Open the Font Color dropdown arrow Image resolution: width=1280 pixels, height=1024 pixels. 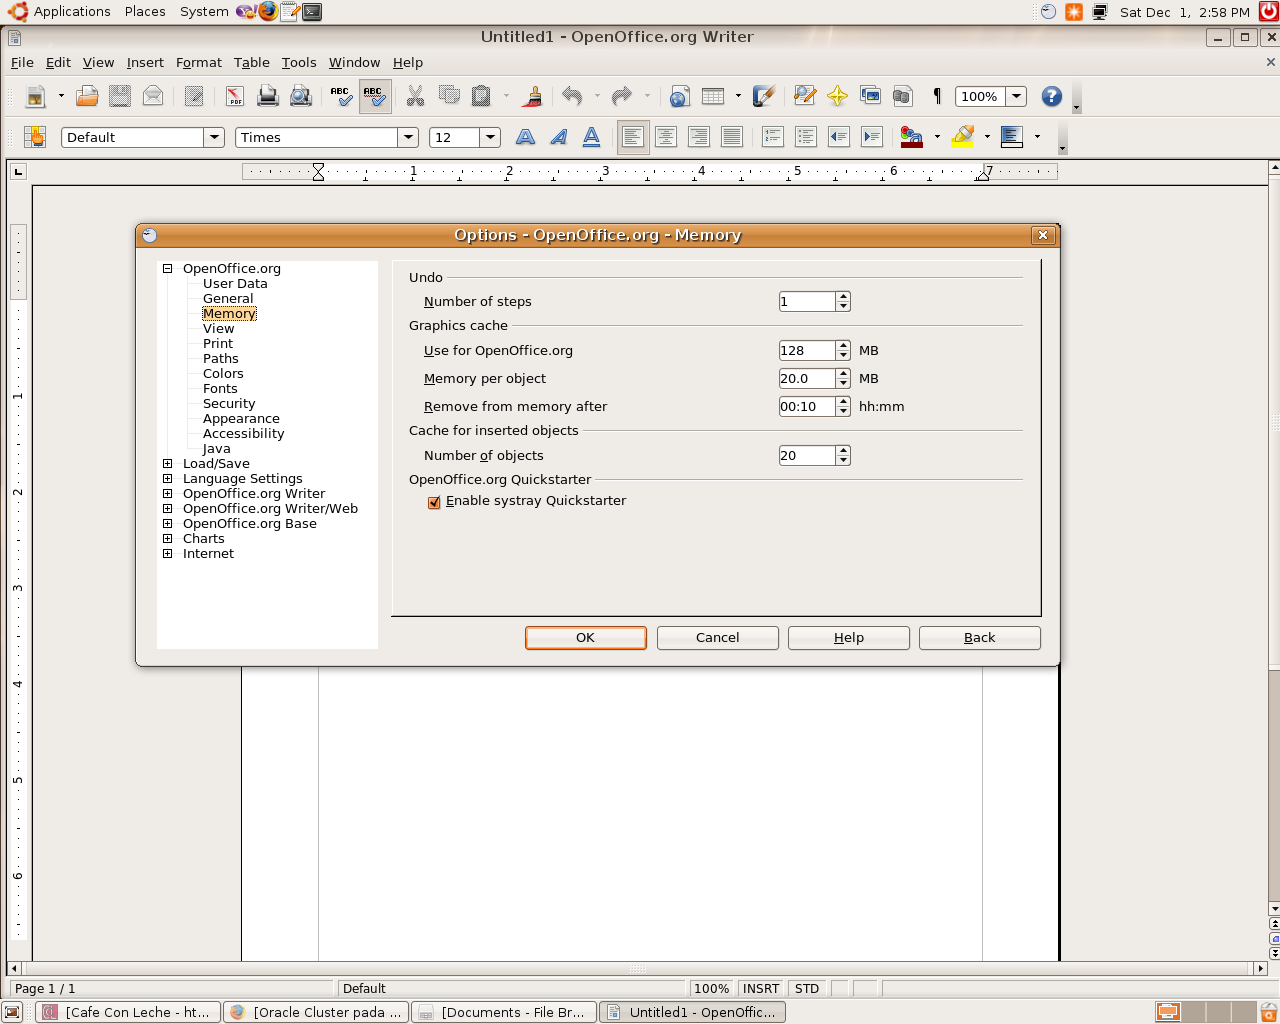click(937, 137)
